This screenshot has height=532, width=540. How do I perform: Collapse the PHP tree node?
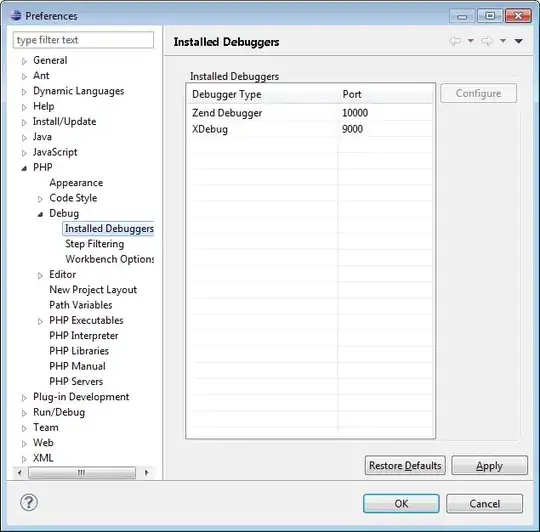coord(24,168)
